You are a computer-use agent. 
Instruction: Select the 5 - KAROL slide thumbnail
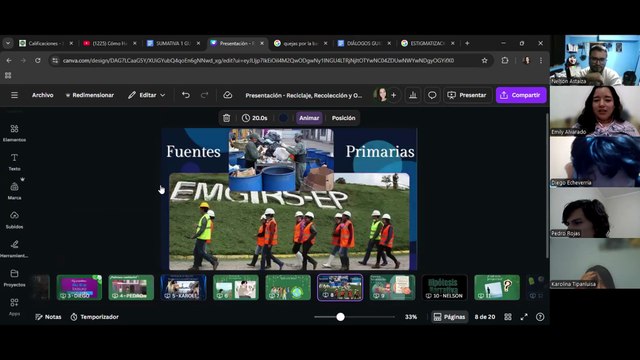[183, 287]
